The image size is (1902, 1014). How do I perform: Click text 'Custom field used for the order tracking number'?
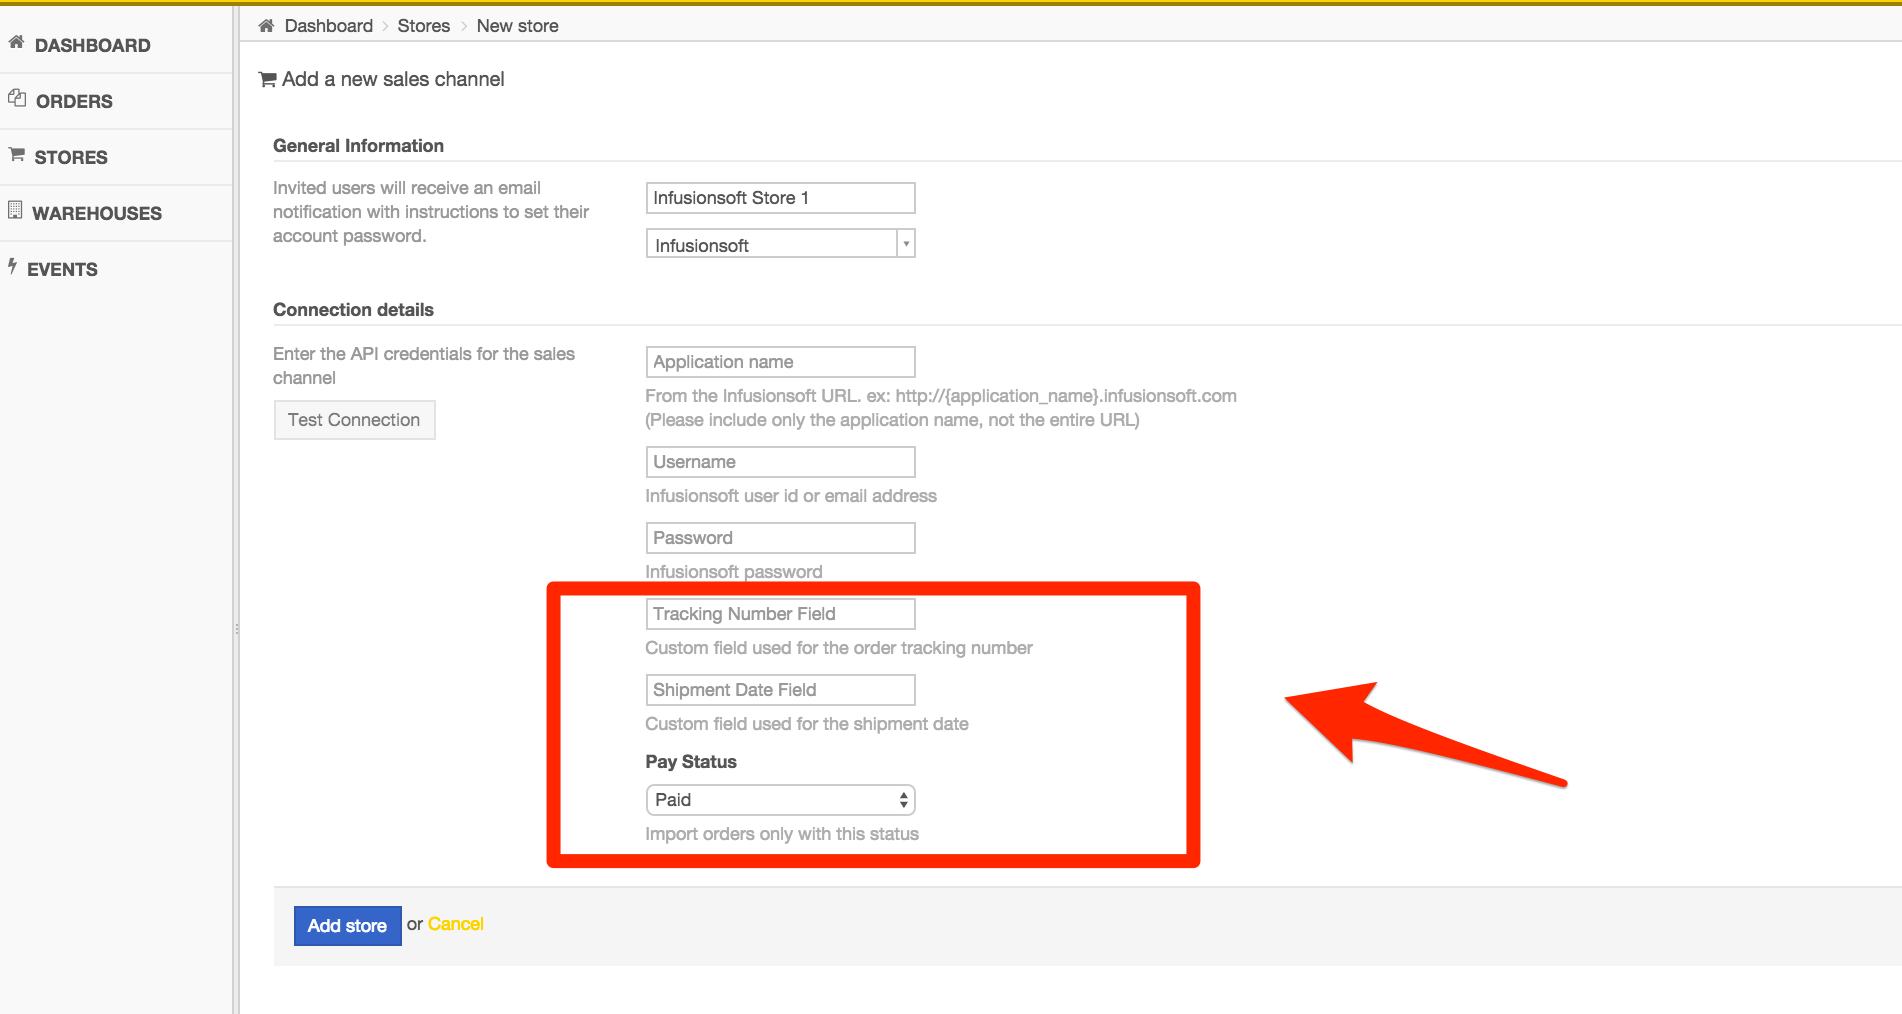click(839, 648)
